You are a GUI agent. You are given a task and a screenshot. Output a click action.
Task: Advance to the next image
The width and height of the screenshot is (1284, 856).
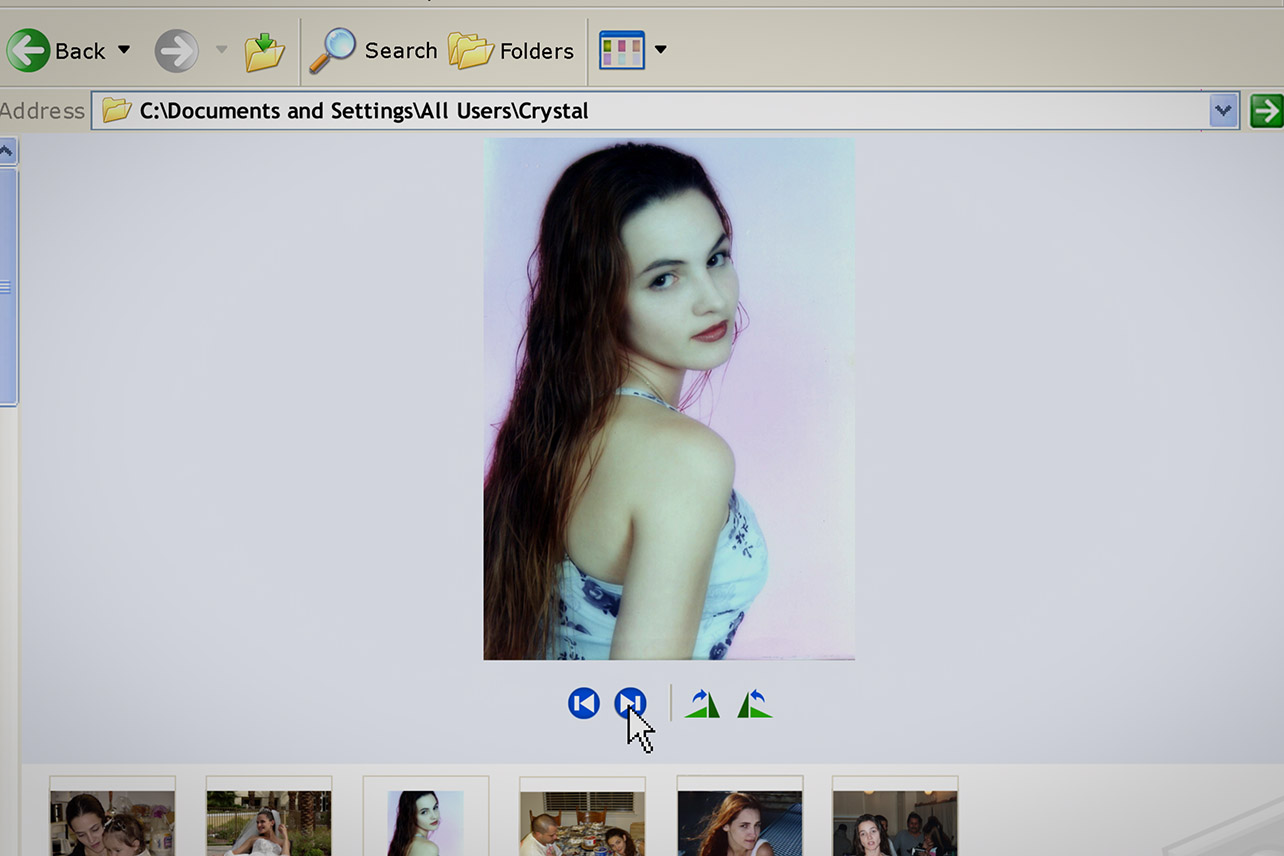pos(630,703)
